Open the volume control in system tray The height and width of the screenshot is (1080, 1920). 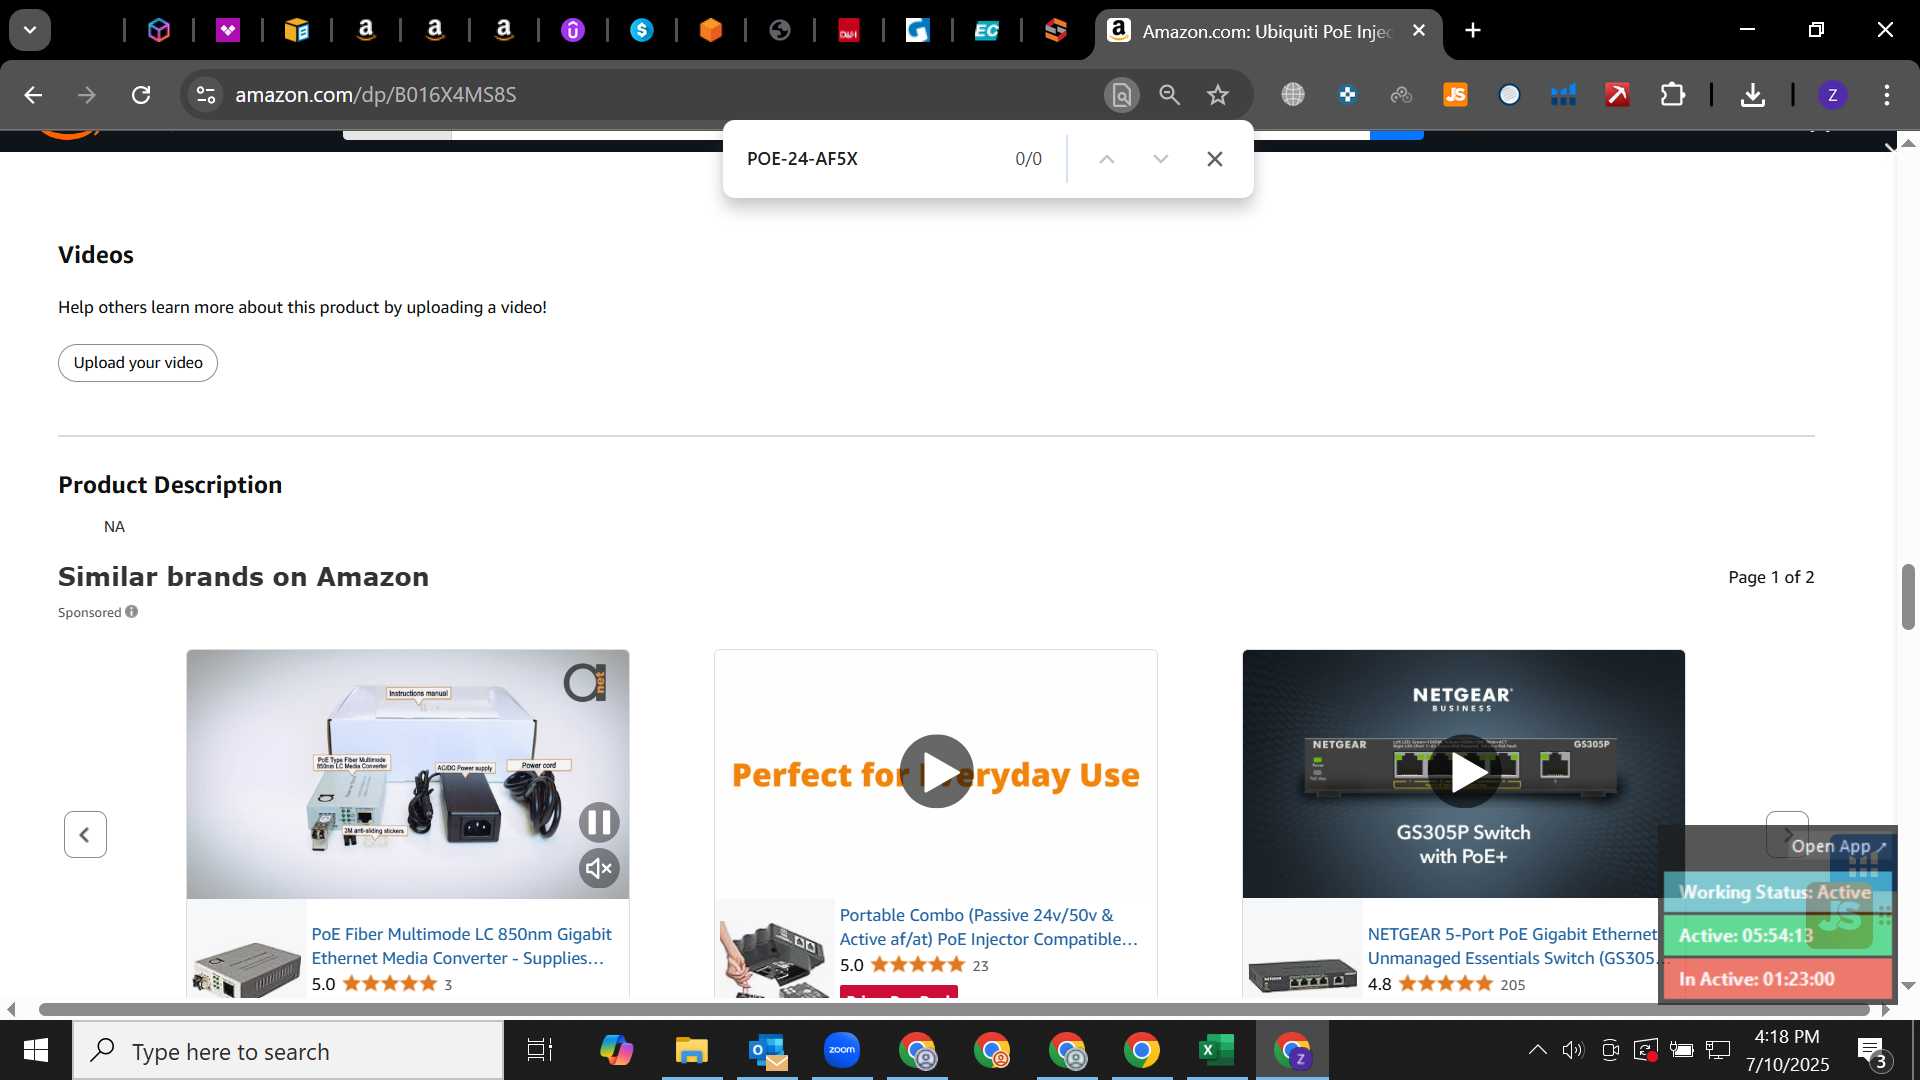coord(1573,1050)
